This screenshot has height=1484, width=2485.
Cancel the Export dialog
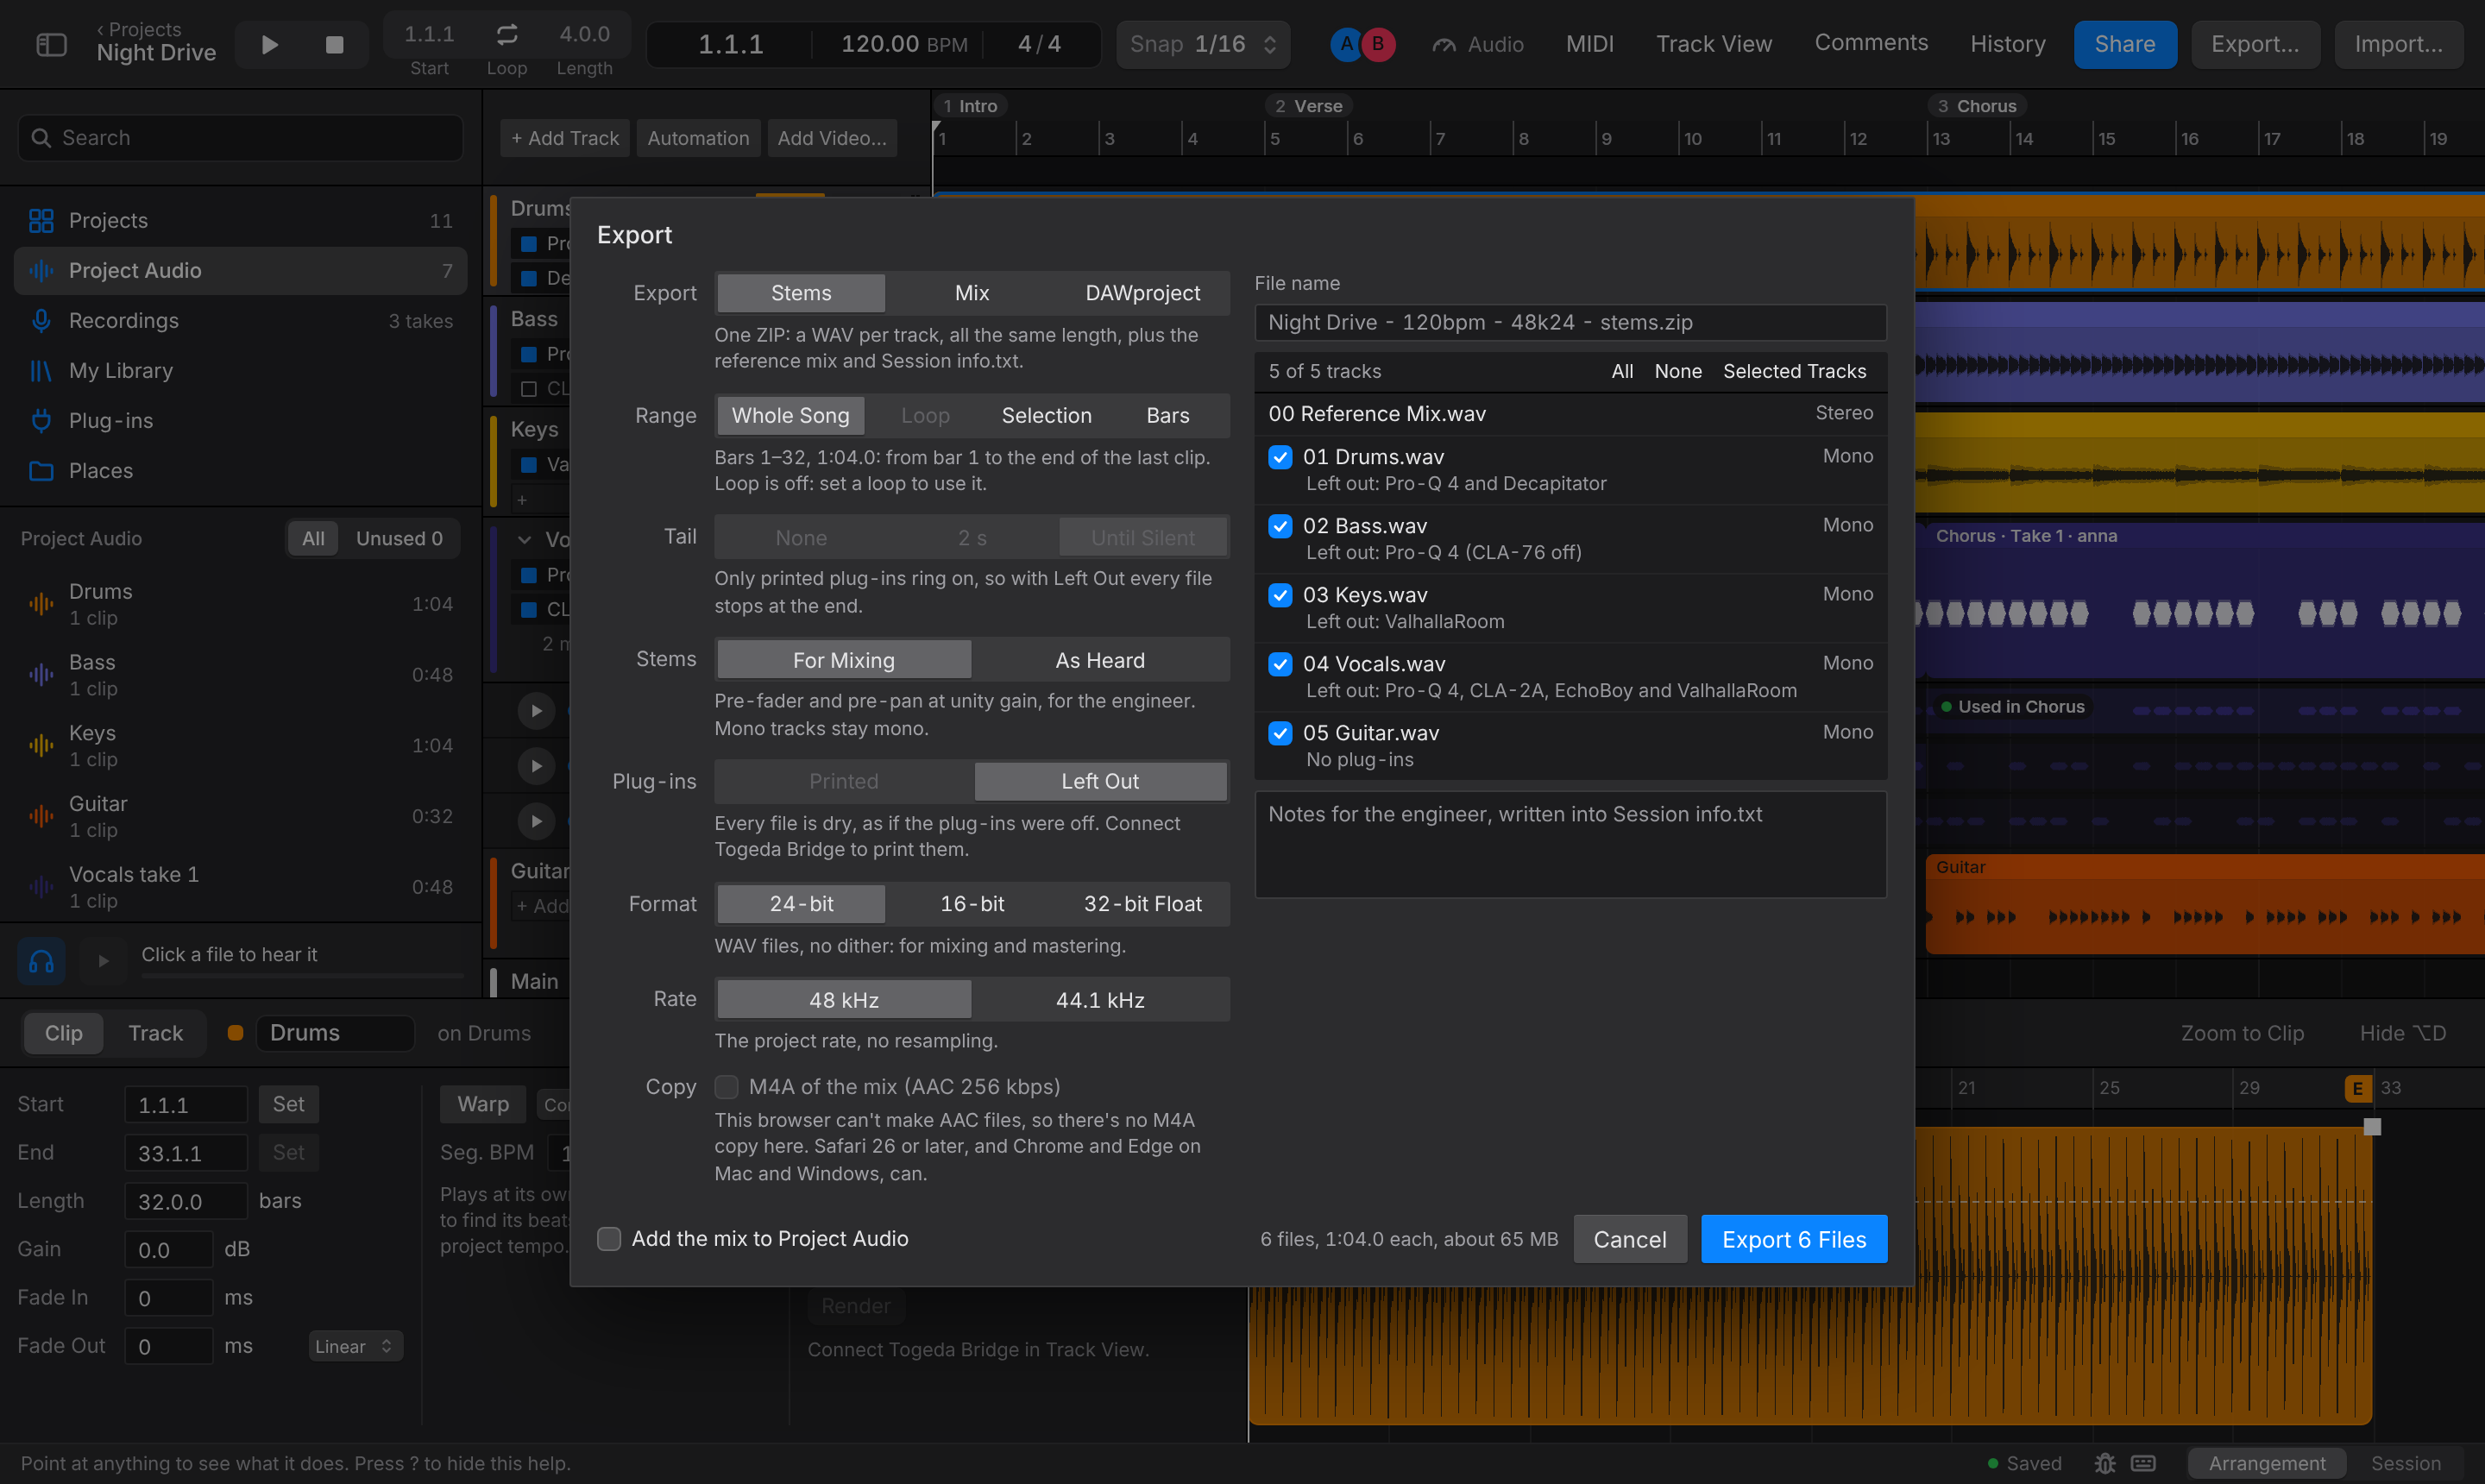(1630, 1240)
